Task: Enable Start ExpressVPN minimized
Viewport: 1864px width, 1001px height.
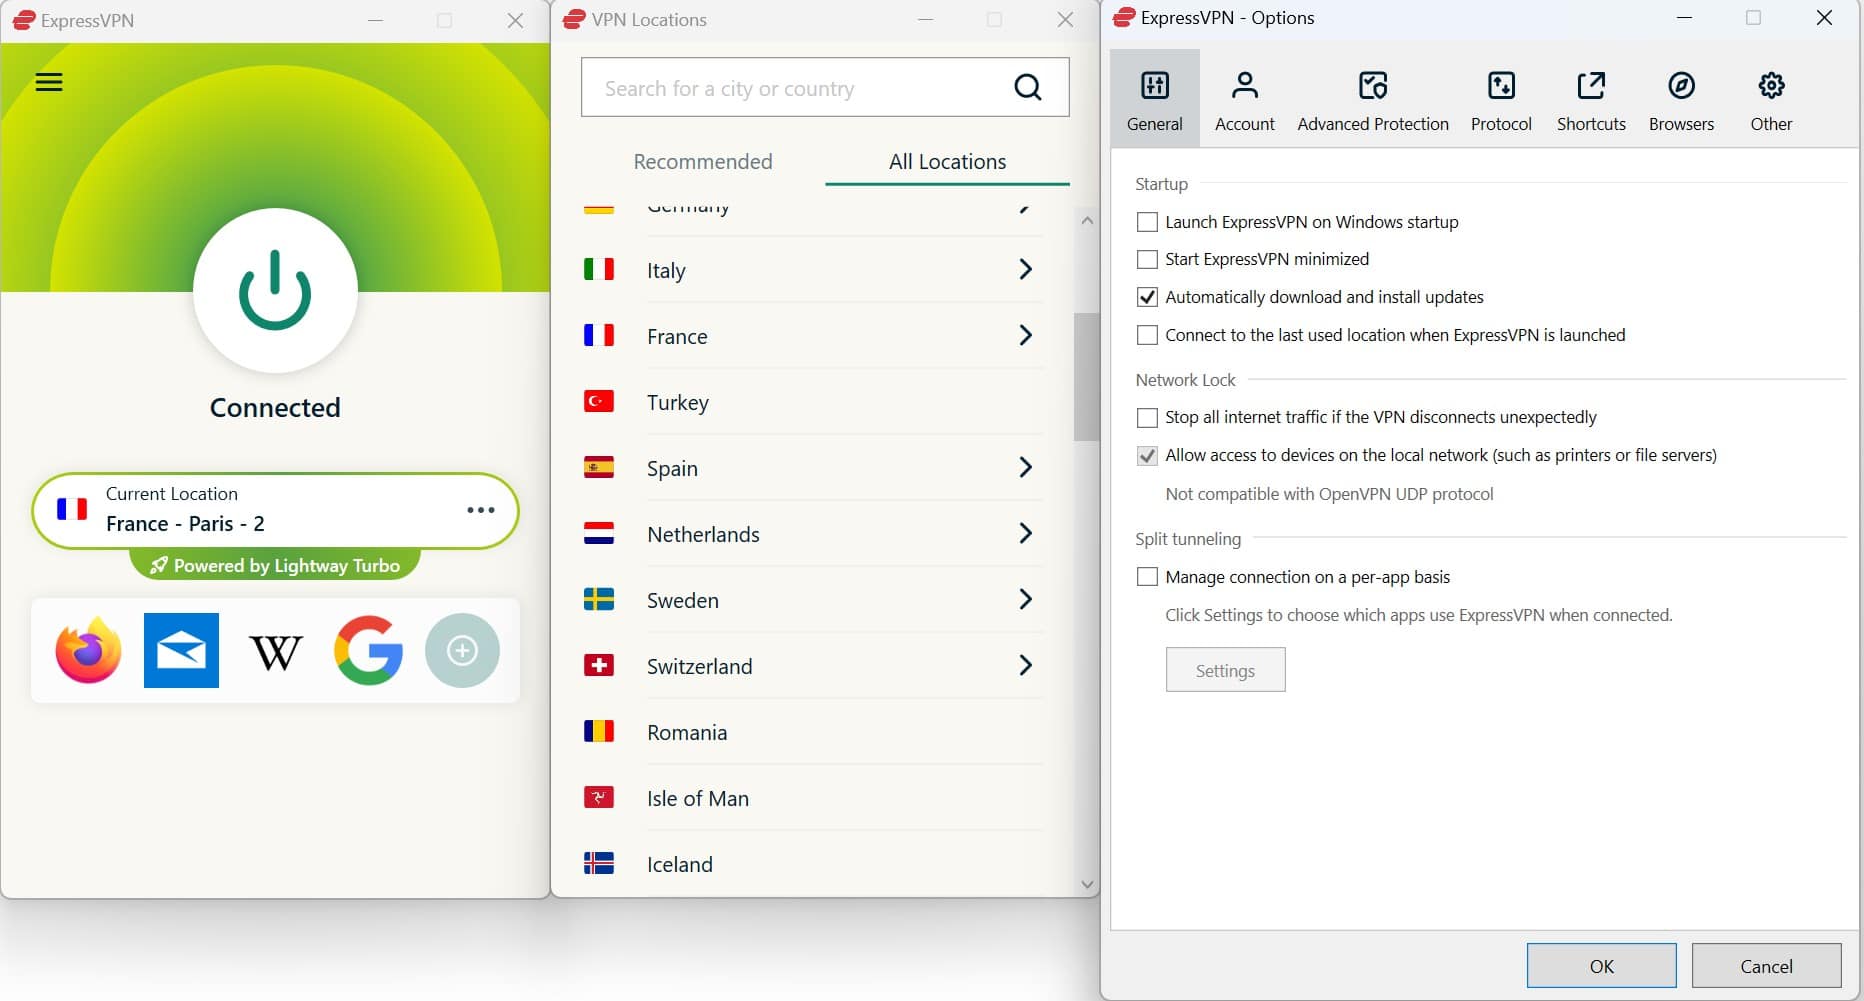Action: click(1148, 259)
